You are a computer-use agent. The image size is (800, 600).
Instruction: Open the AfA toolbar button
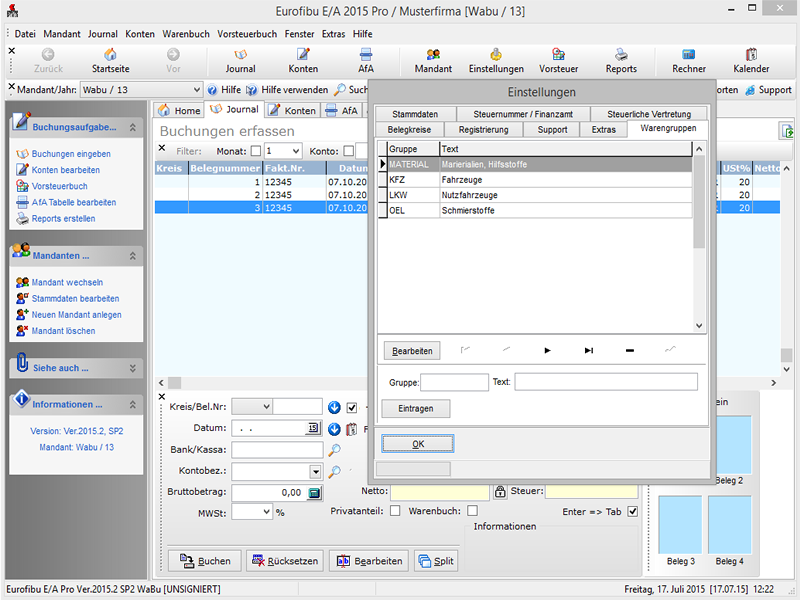(366, 61)
